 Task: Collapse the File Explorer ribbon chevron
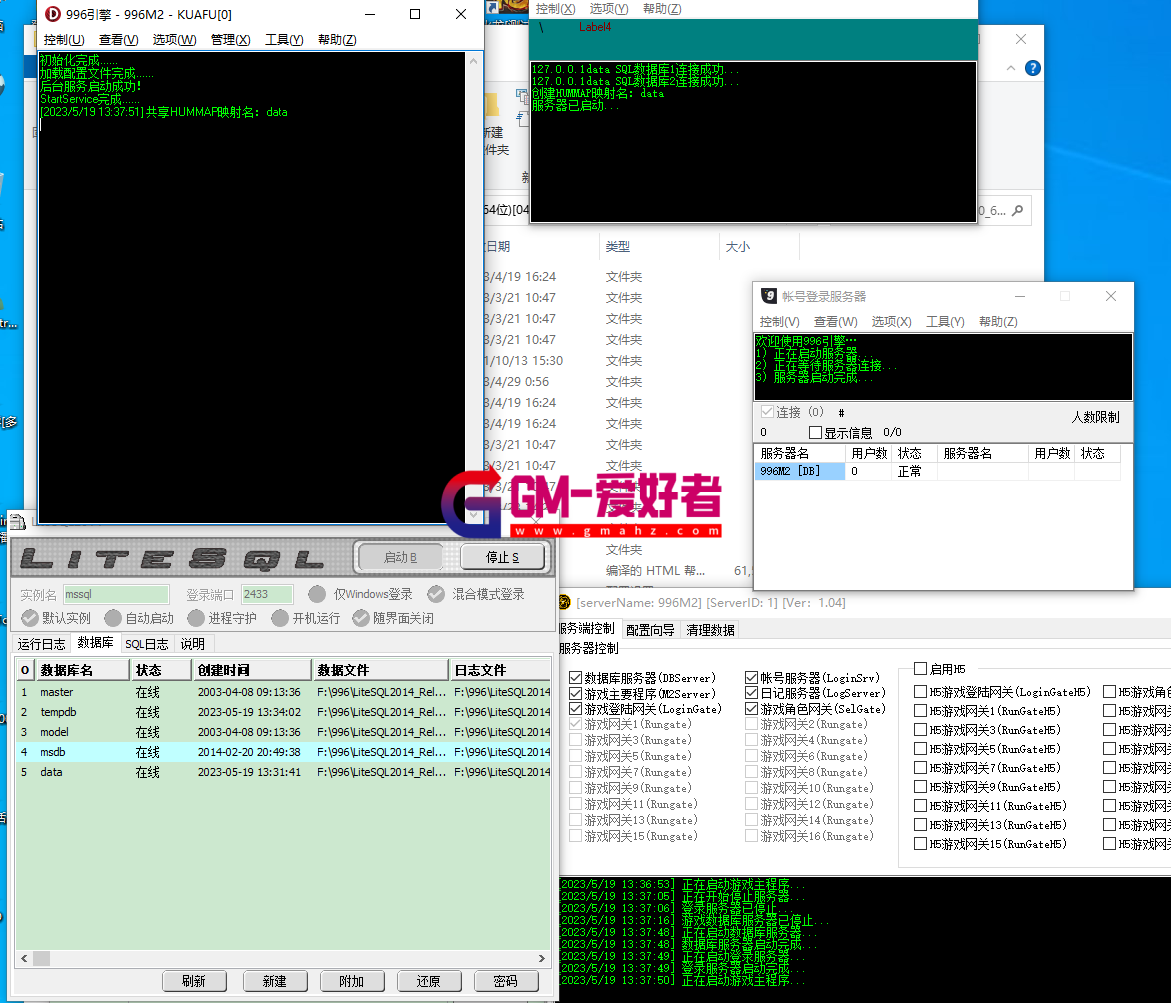1010,68
